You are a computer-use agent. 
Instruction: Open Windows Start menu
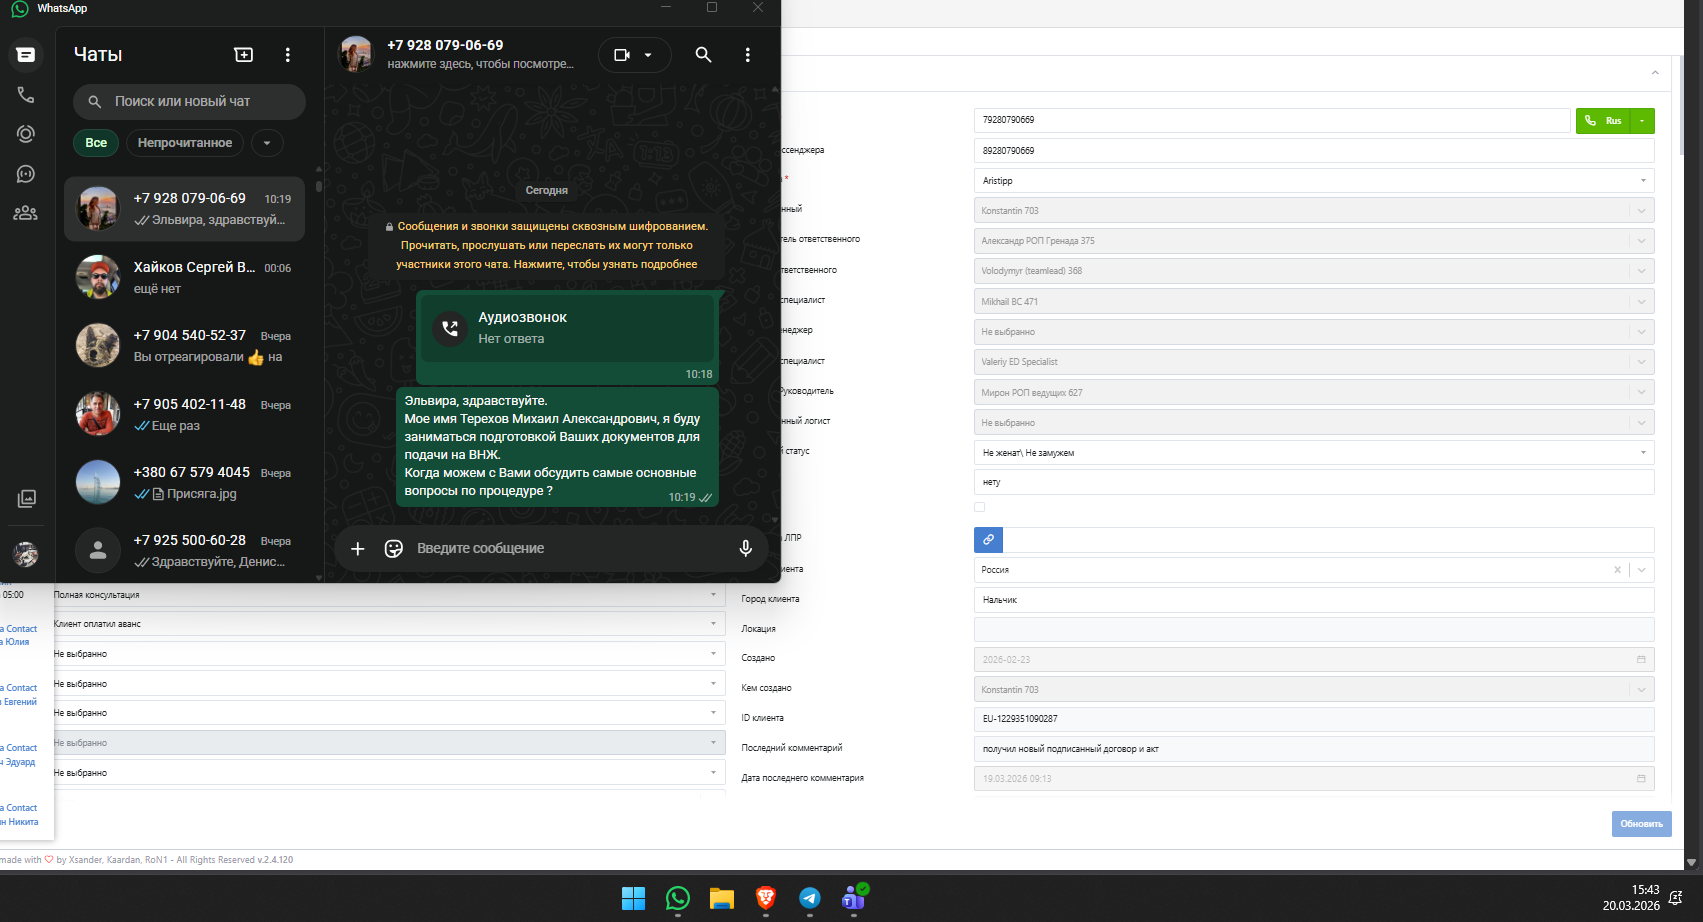click(x=633, y=898)
